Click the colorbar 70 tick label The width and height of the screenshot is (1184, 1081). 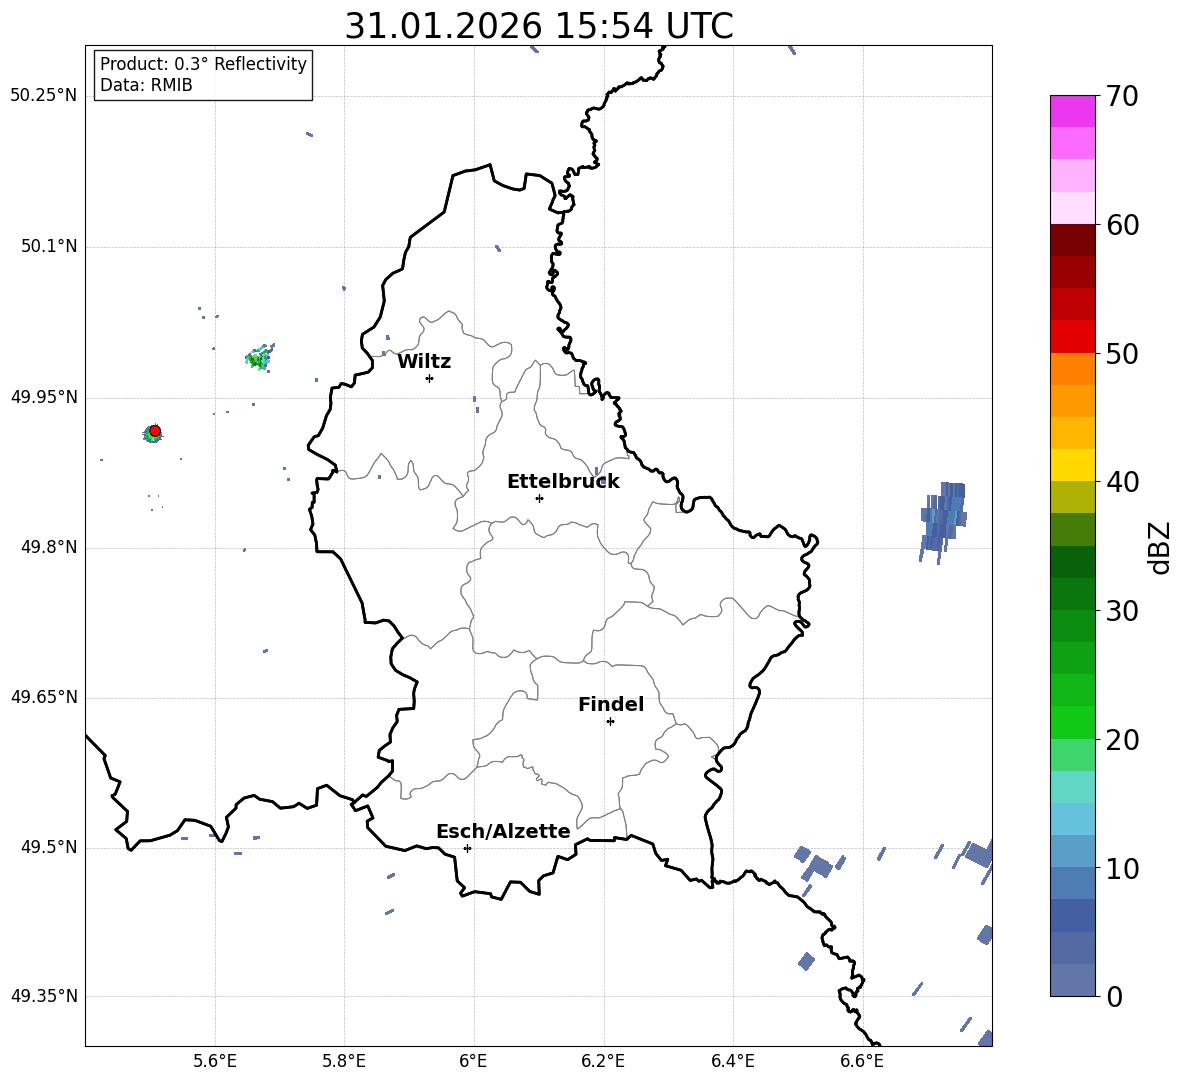[1122, 96]
